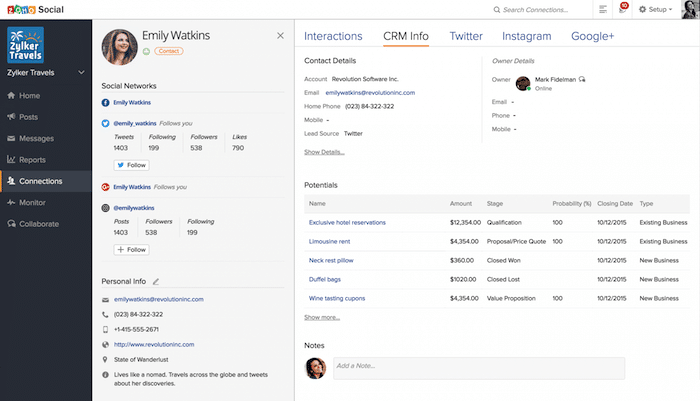This screenshot has width=700, height=401.
Task: Click the feed list icon beside search
Action: point(603,9)
